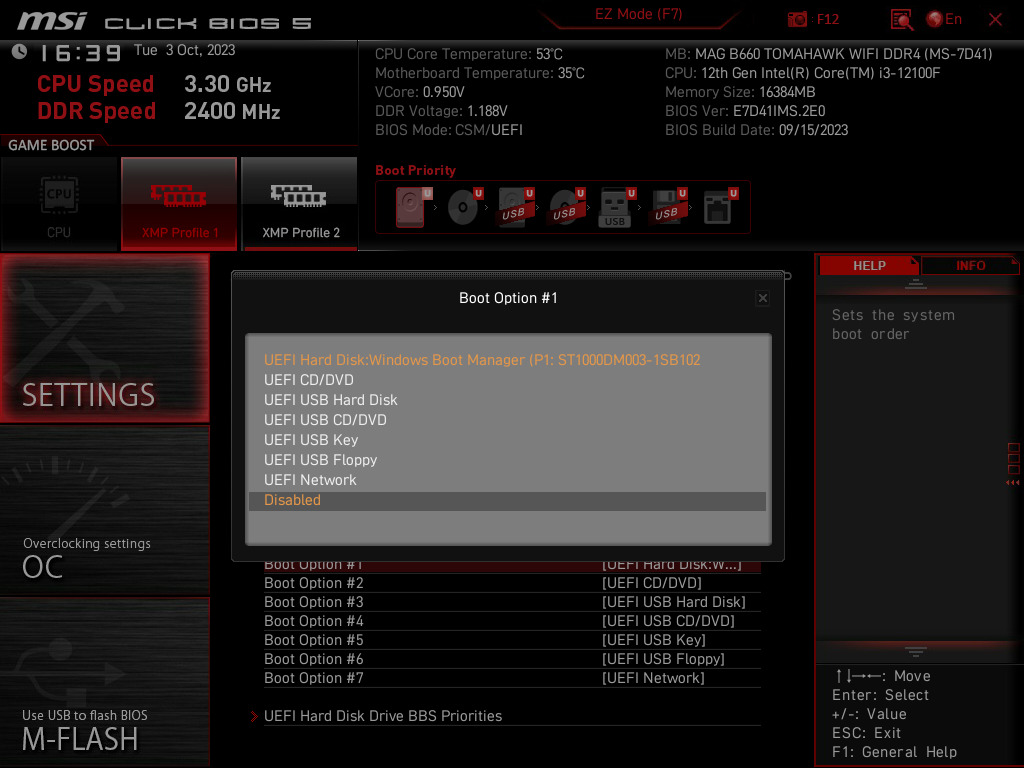Image resolution: width=1024 pixels, height=768 pixels.
Task: Choose UEFI Network in the dialog list
Action: pos(507,480)
